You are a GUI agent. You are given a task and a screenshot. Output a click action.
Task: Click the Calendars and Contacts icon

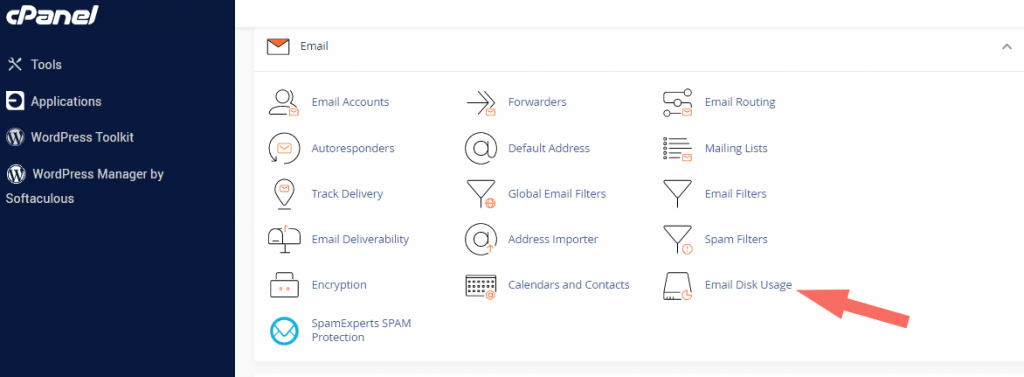[x=481, y=286]
